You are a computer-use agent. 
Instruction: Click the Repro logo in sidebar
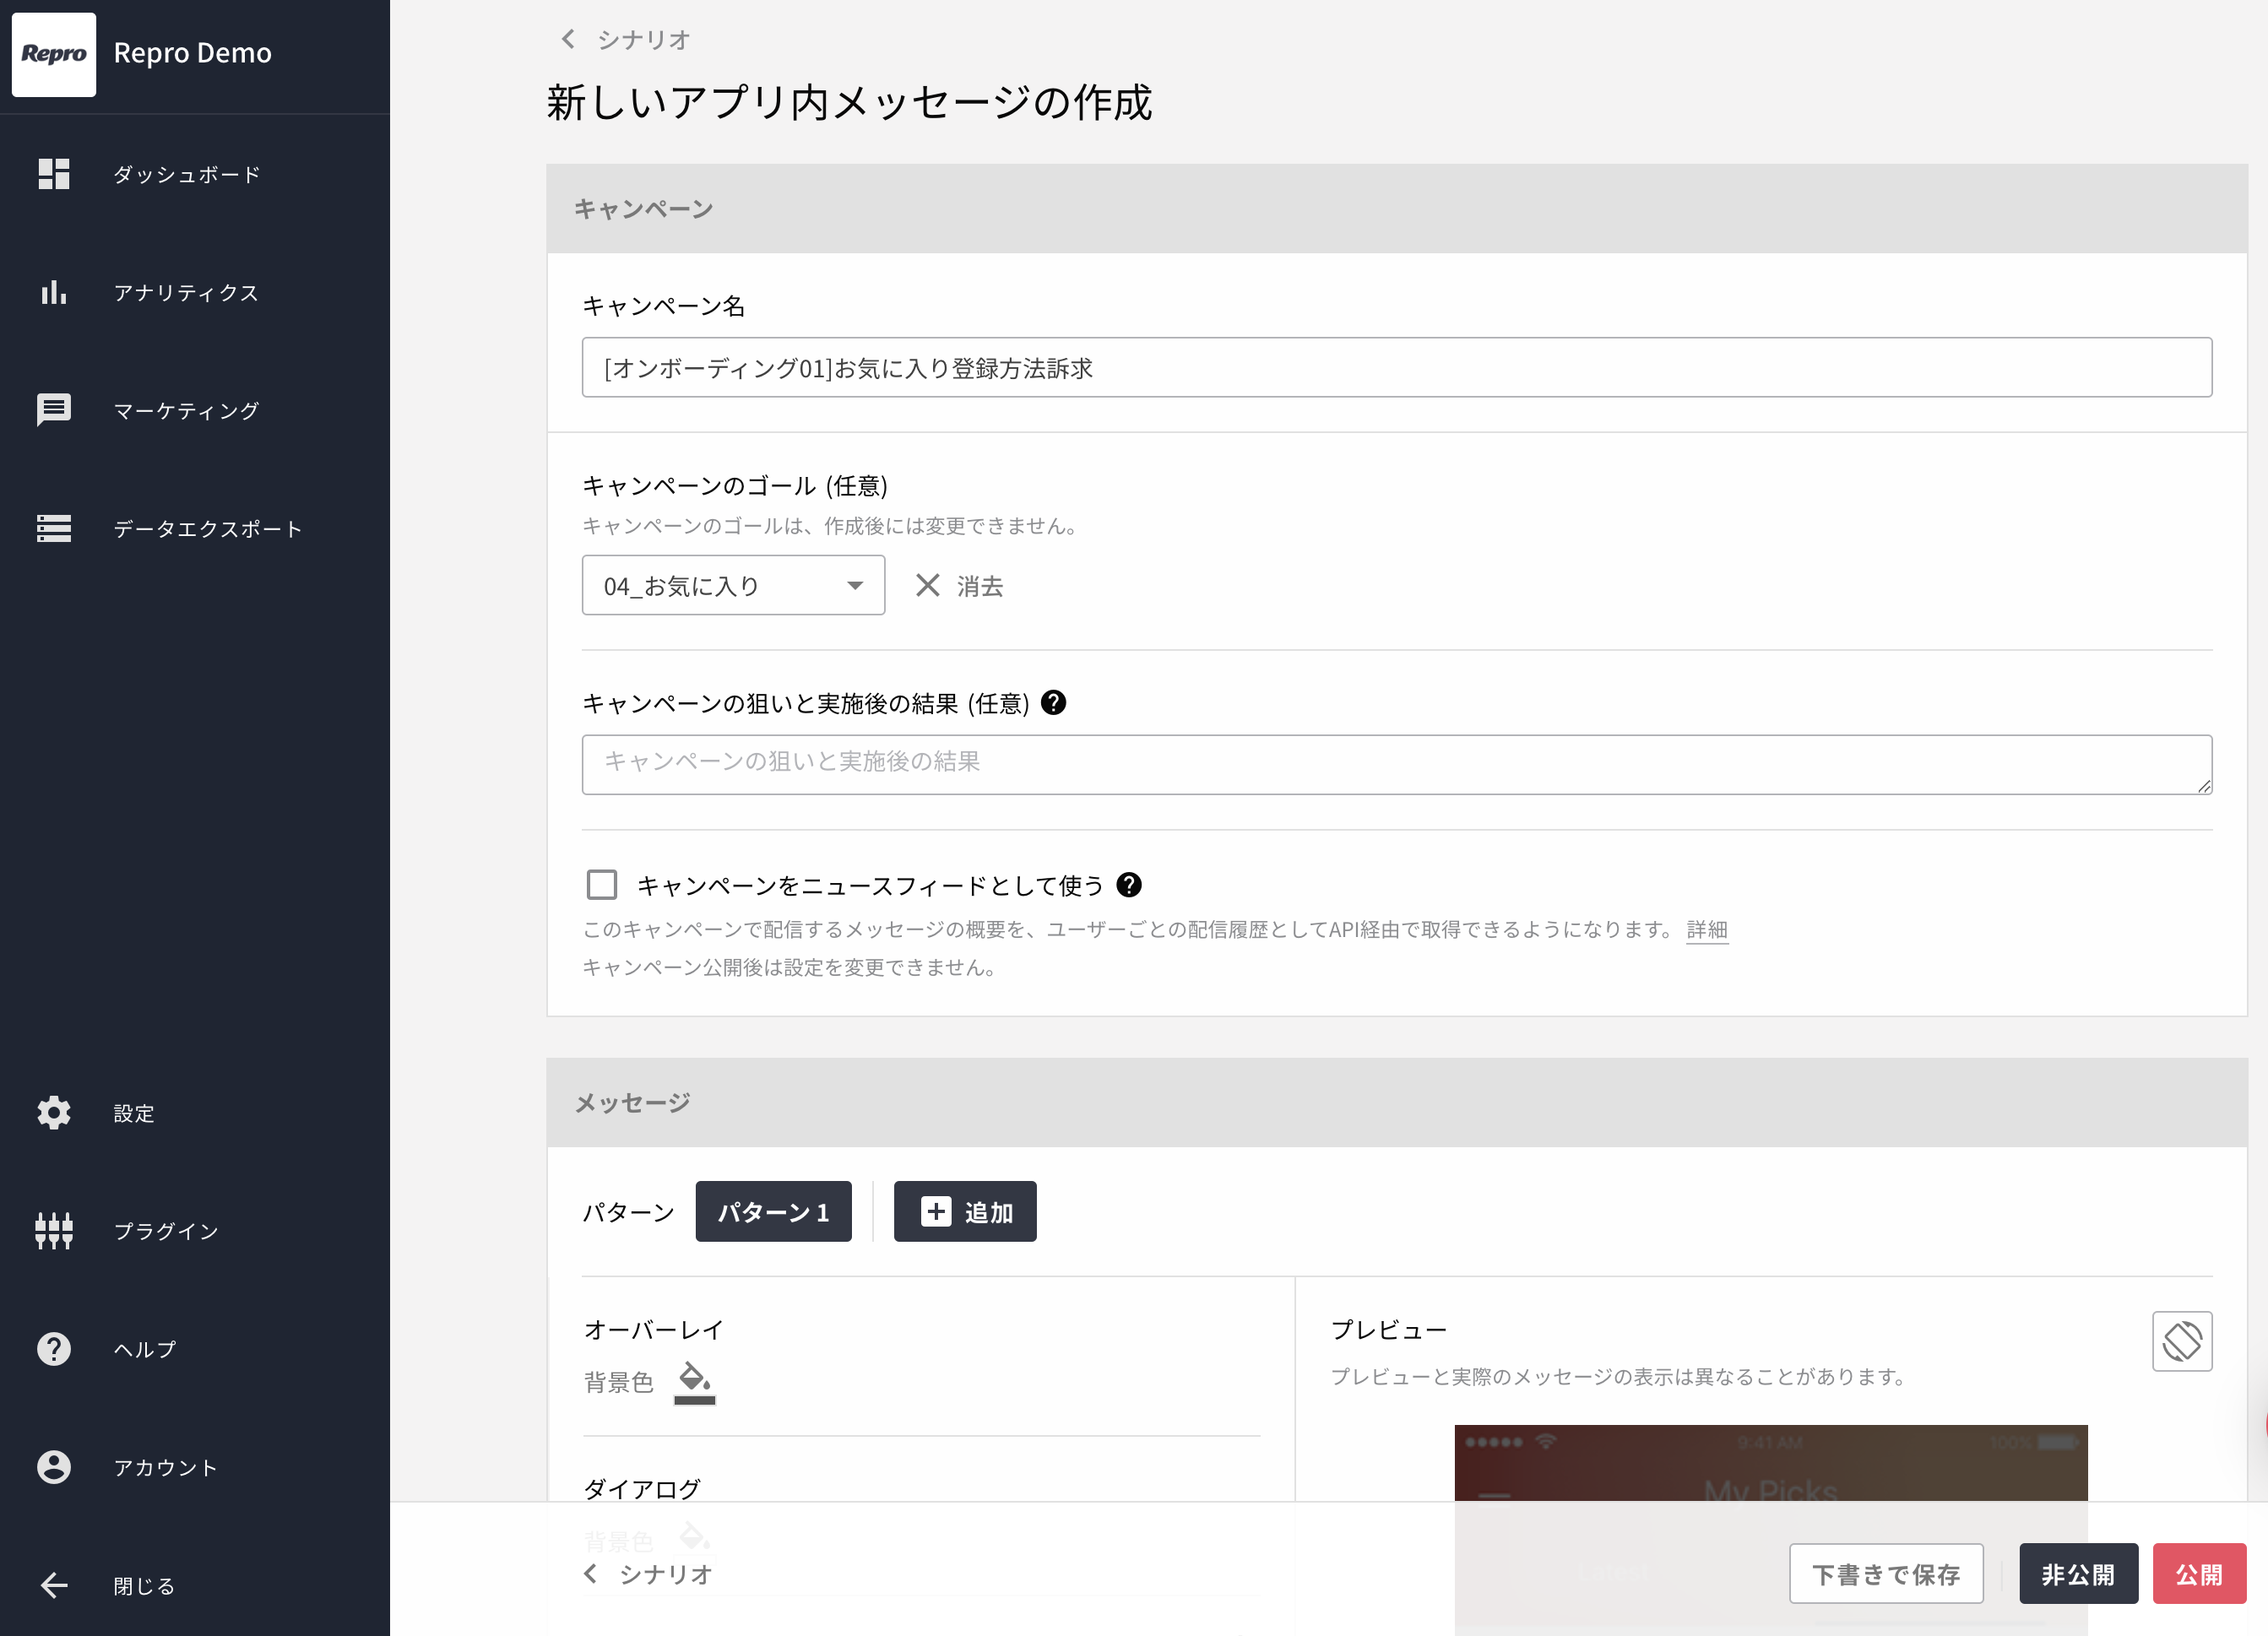tap(54, 54)
